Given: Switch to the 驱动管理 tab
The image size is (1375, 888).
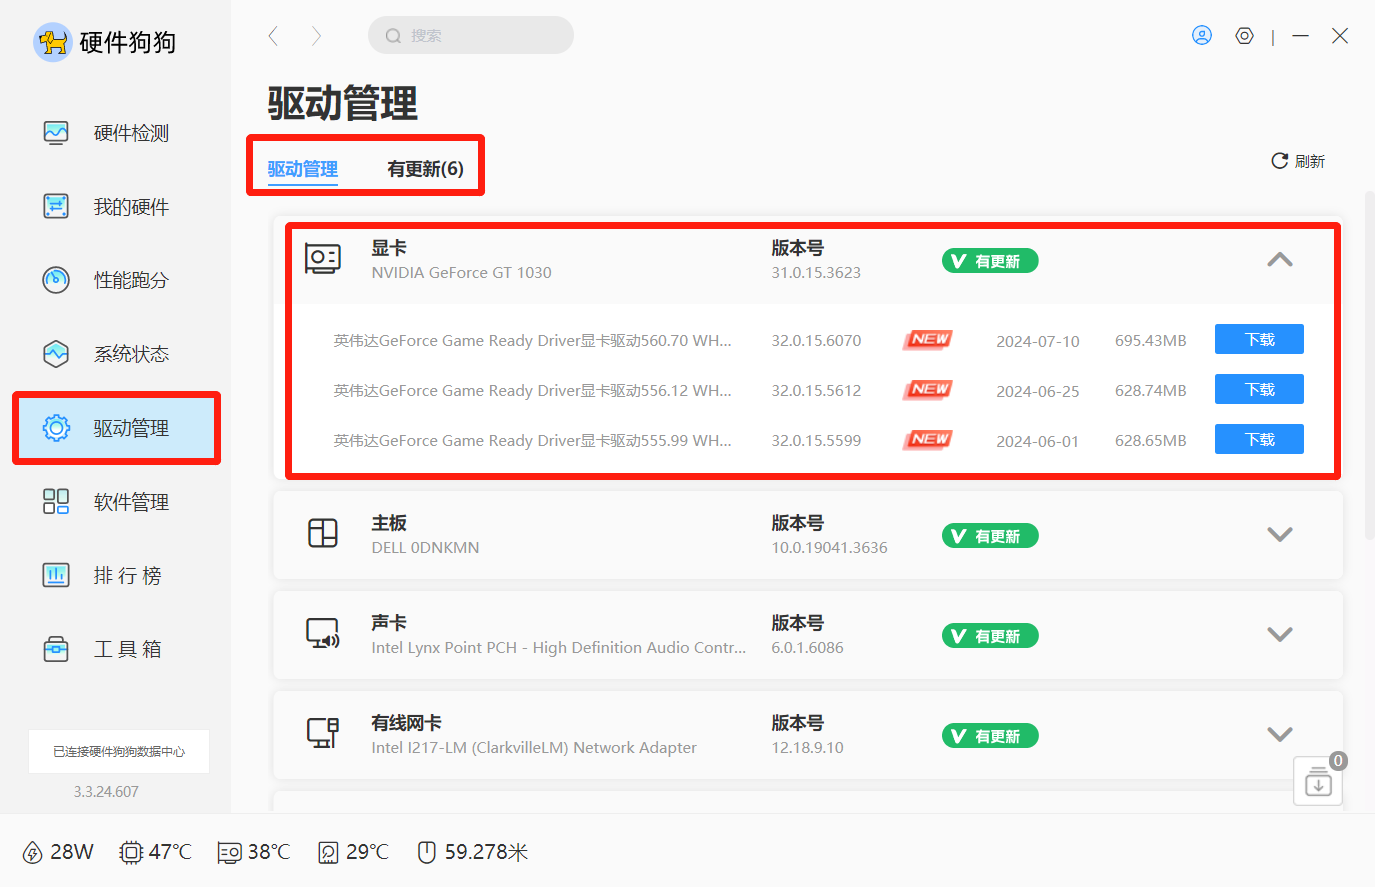Looking at the screenshot, I should (x=303, y=169).
